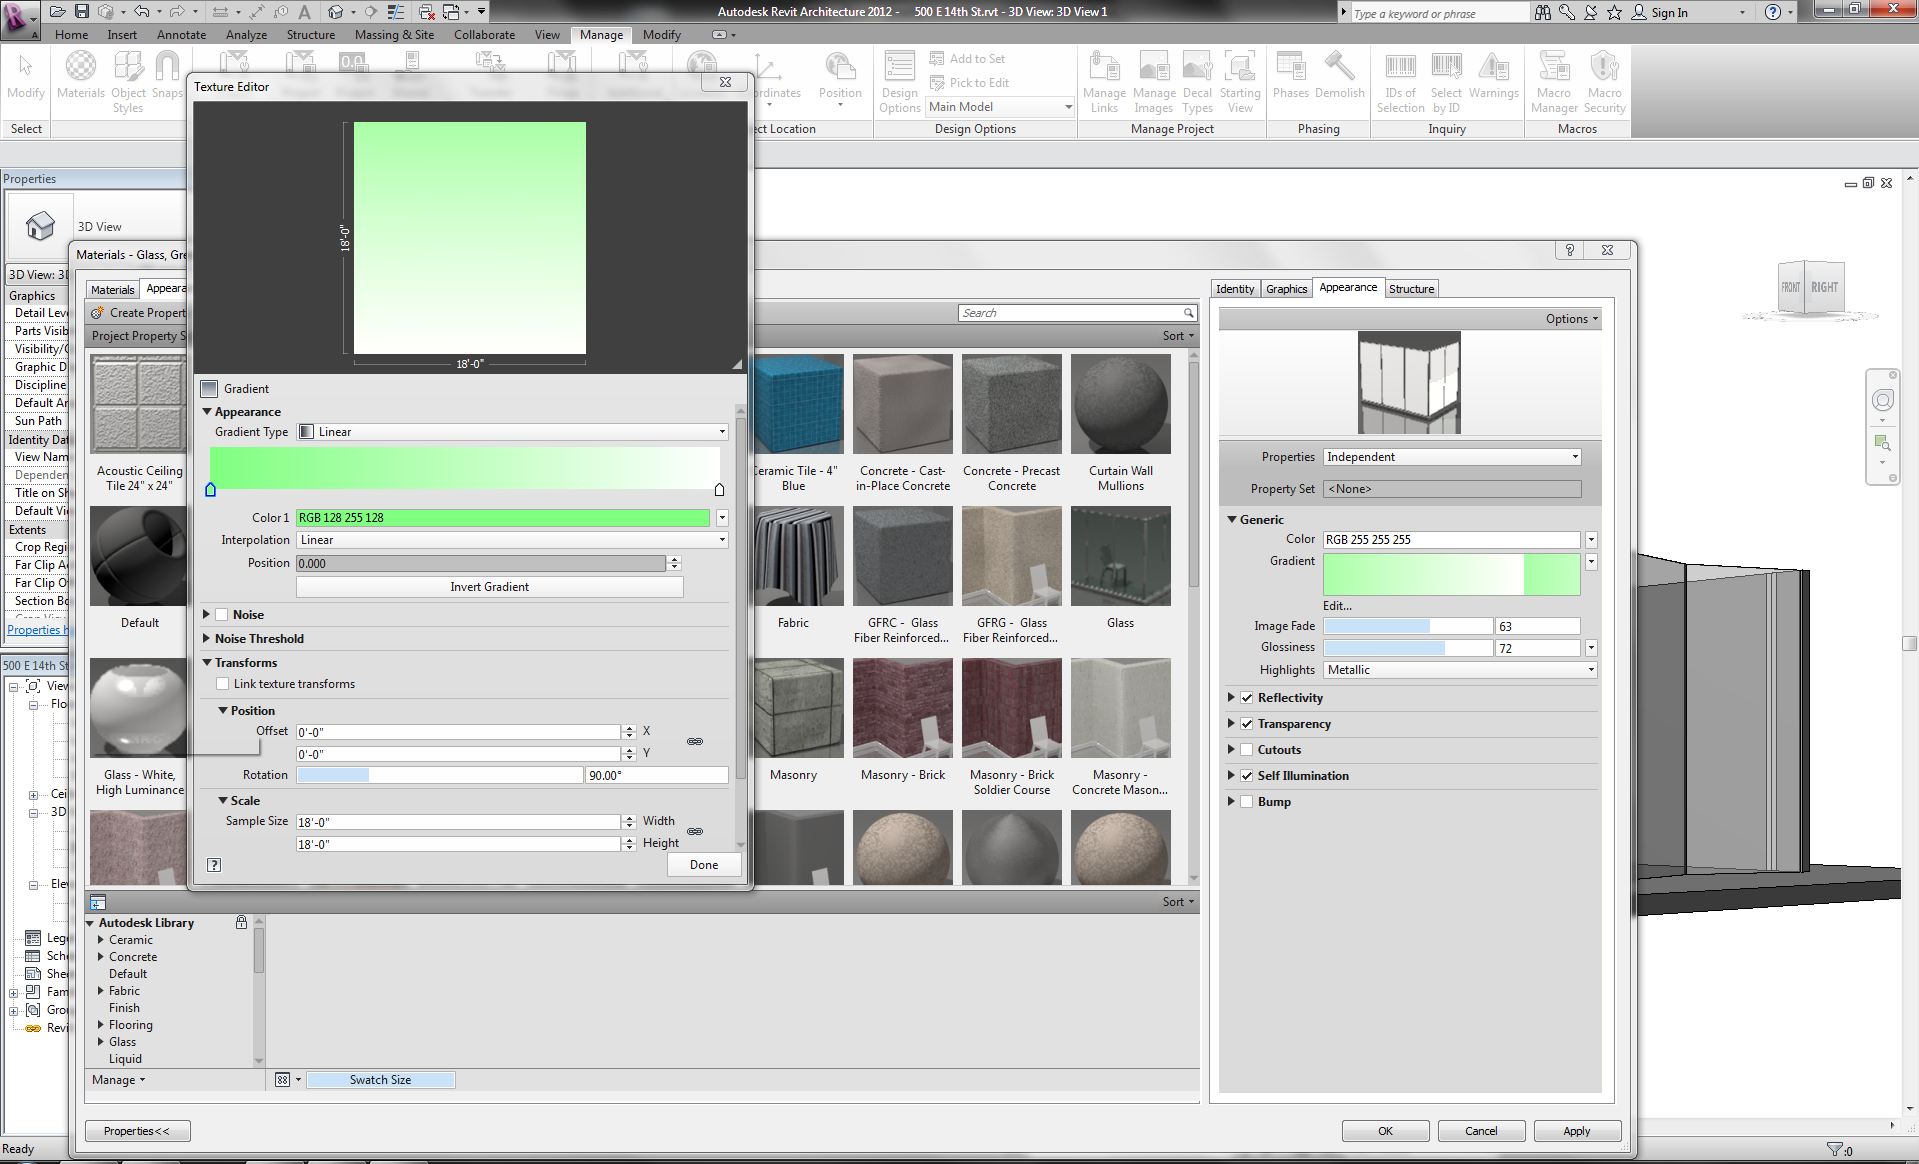Enable the Link texture transforms checkbox
The width and height of the screenshot is (1919, 1164).
(x=223, y=684)
